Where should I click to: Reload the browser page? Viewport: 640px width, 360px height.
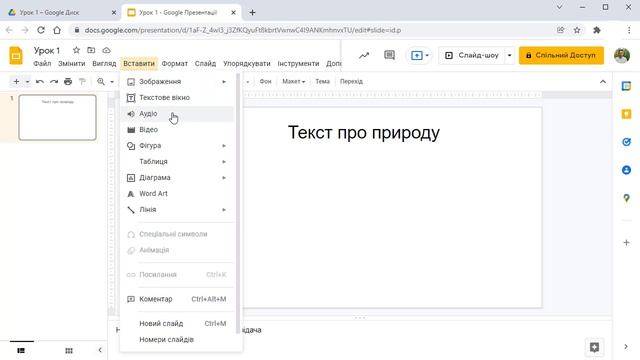coord(40,30)
